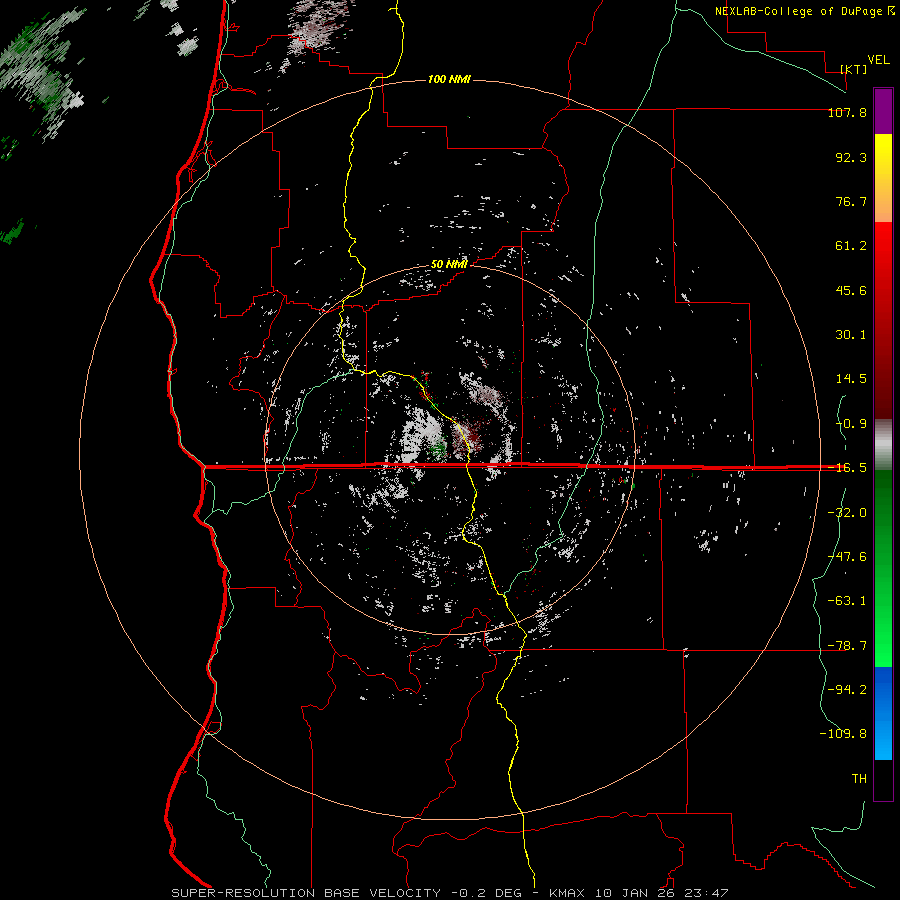
Task: Click the -78.7 velocity scale value
Action: [847, 646]
